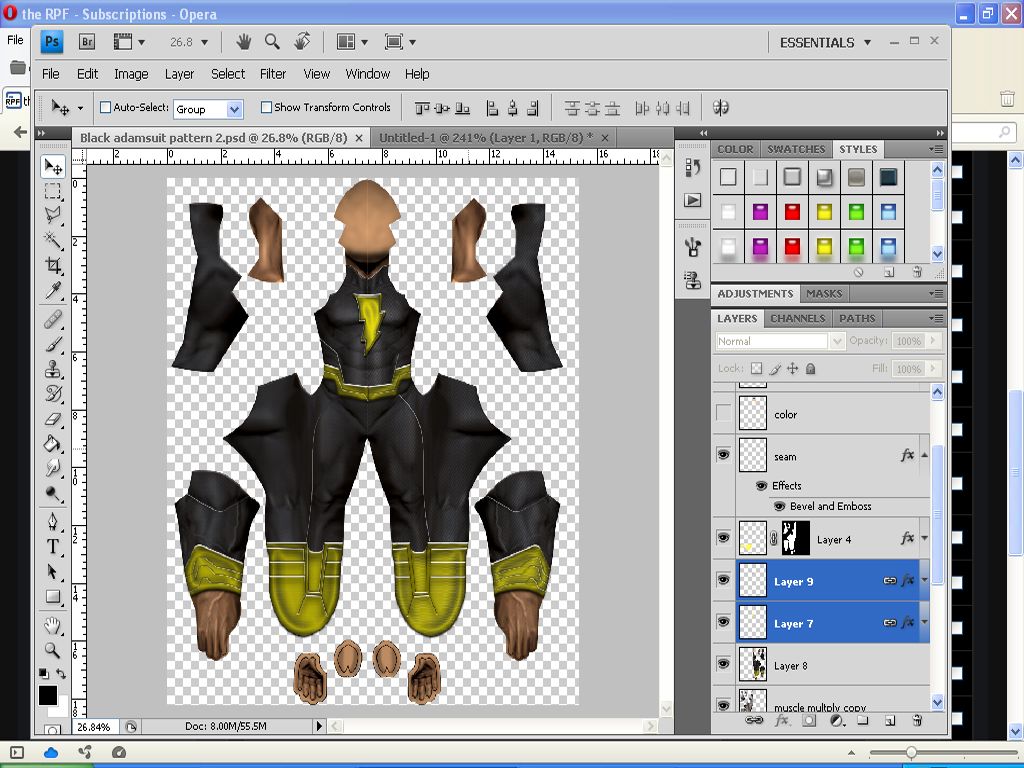Apply the red gel style swatch in second row
This screenshot has width=1024, height=768.
(x=792, y=212)
